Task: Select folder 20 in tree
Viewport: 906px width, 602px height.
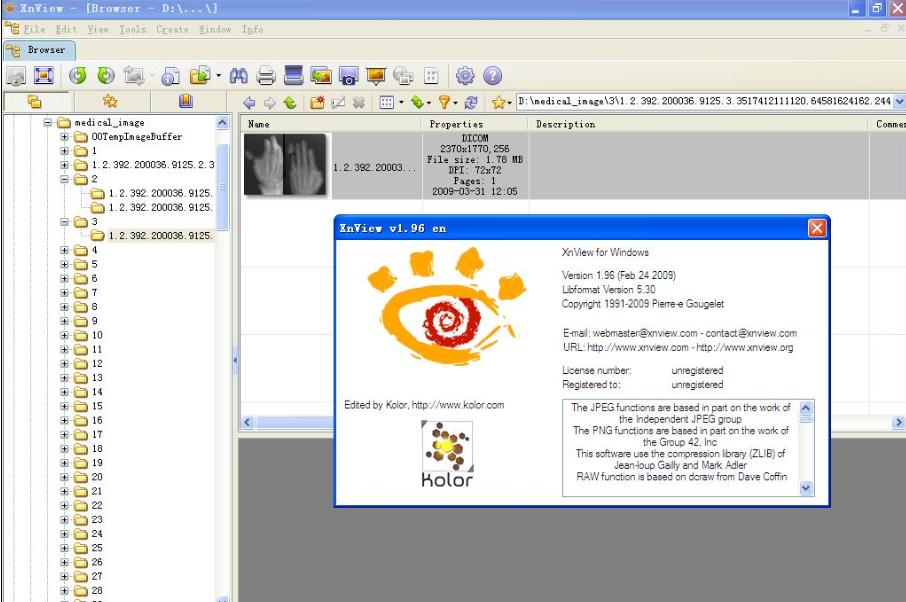Action: (x=96, y=477)
